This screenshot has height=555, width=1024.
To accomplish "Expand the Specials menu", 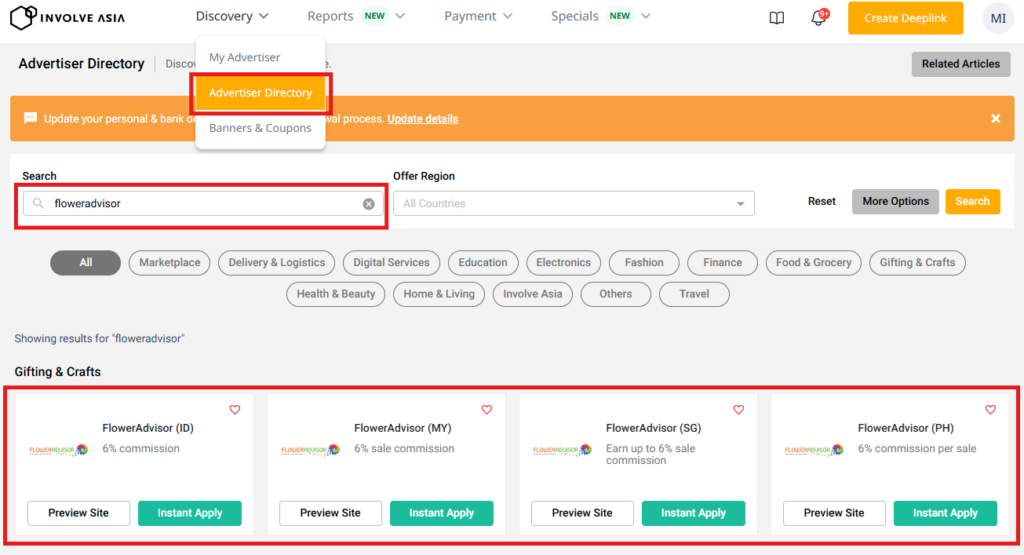I will coord(601,16).
